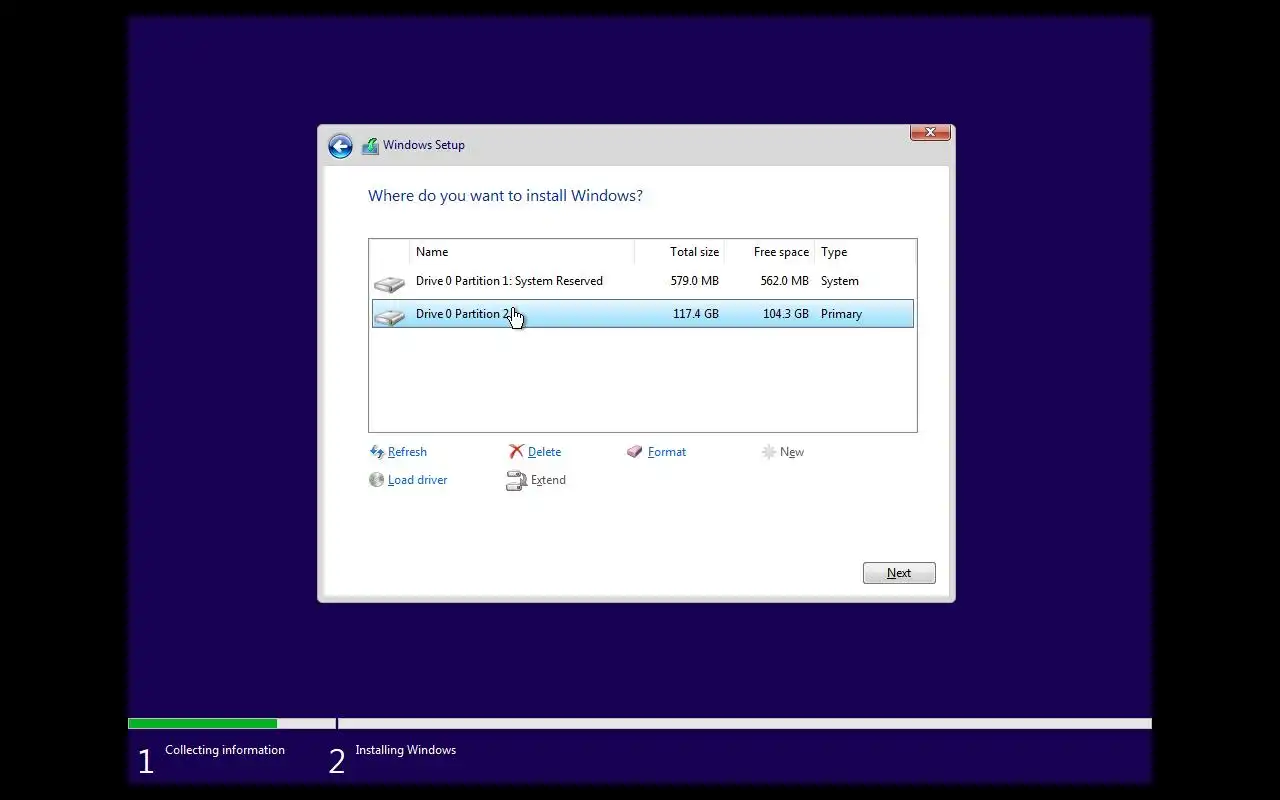
Task: Click the 579.0 MB total size cell
Action: coord(694,281)
